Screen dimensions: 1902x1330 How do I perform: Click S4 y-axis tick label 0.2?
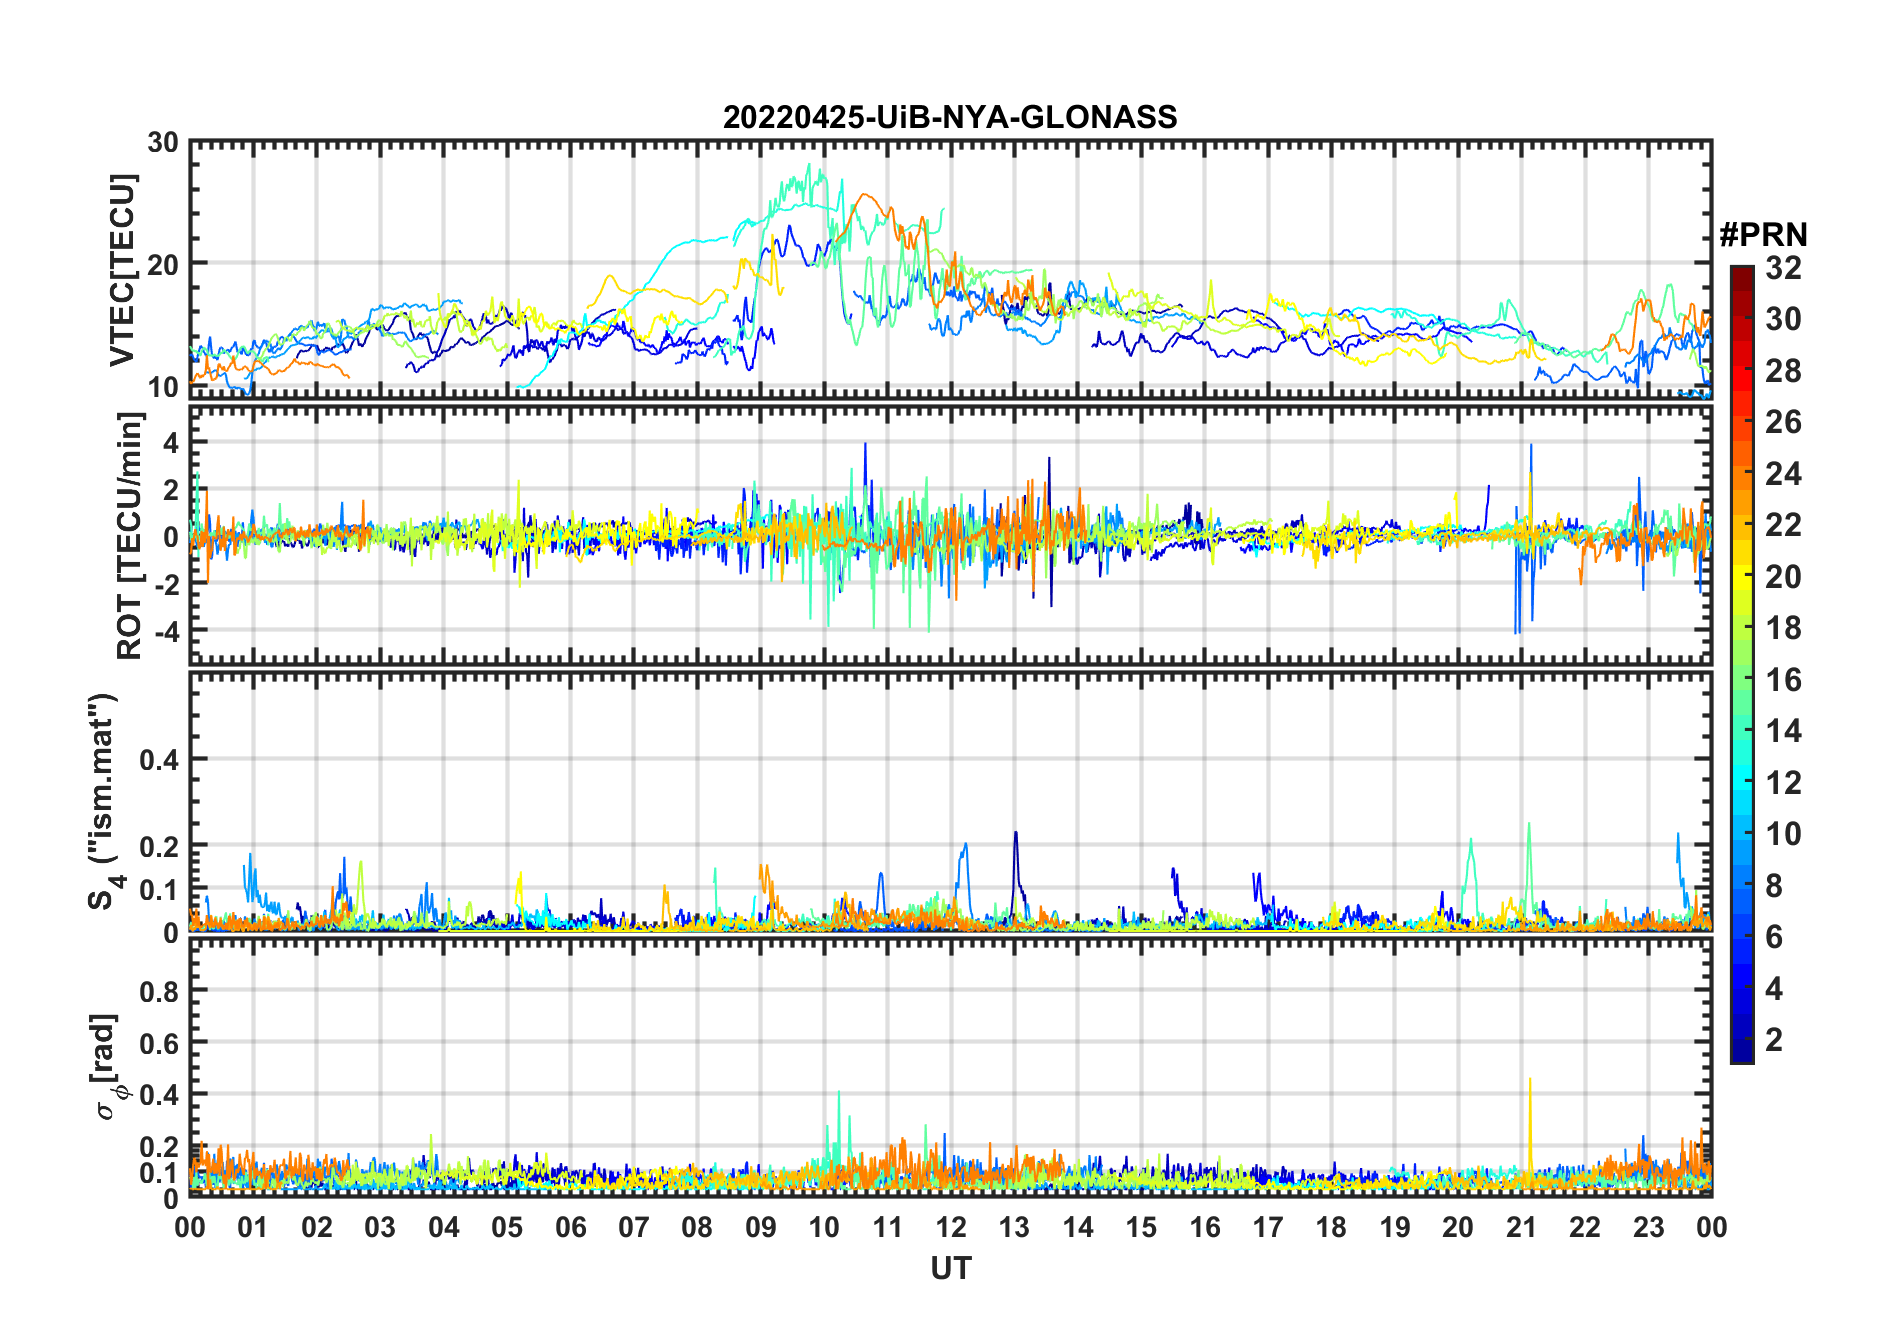pyautogui.click(x=160, y=846)
